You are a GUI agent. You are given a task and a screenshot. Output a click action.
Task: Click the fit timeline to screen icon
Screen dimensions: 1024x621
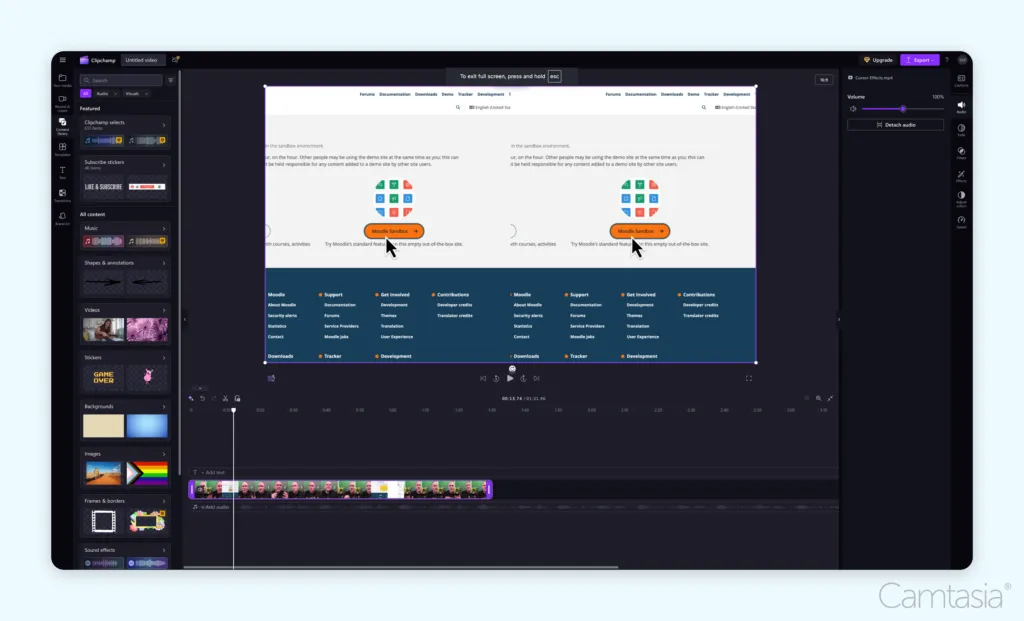pos(830,398)
